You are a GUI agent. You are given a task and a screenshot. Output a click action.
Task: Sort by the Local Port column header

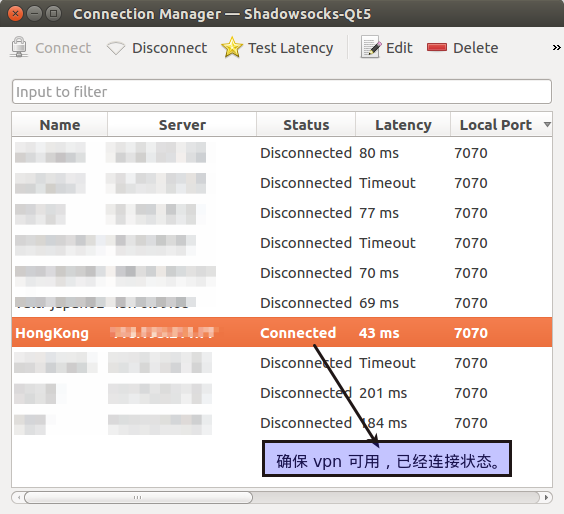coord(501,125)
